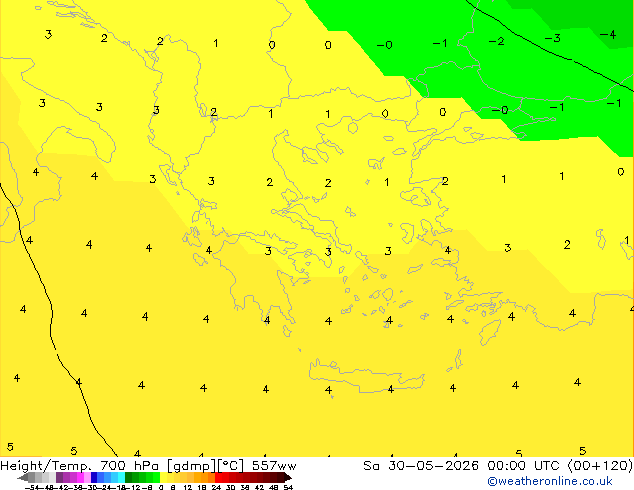The height and width of the screenshot is (490, 634).
Task: Click the dark maroon right arrow end of legend
Action: click(288, 478)
